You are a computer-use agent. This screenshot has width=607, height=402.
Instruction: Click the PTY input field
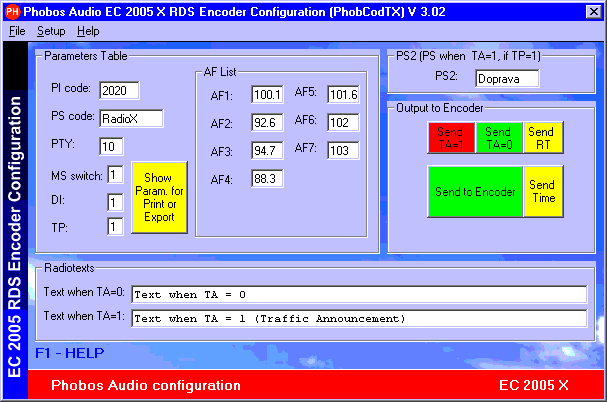pyautogui.click(x=111, y=146)
